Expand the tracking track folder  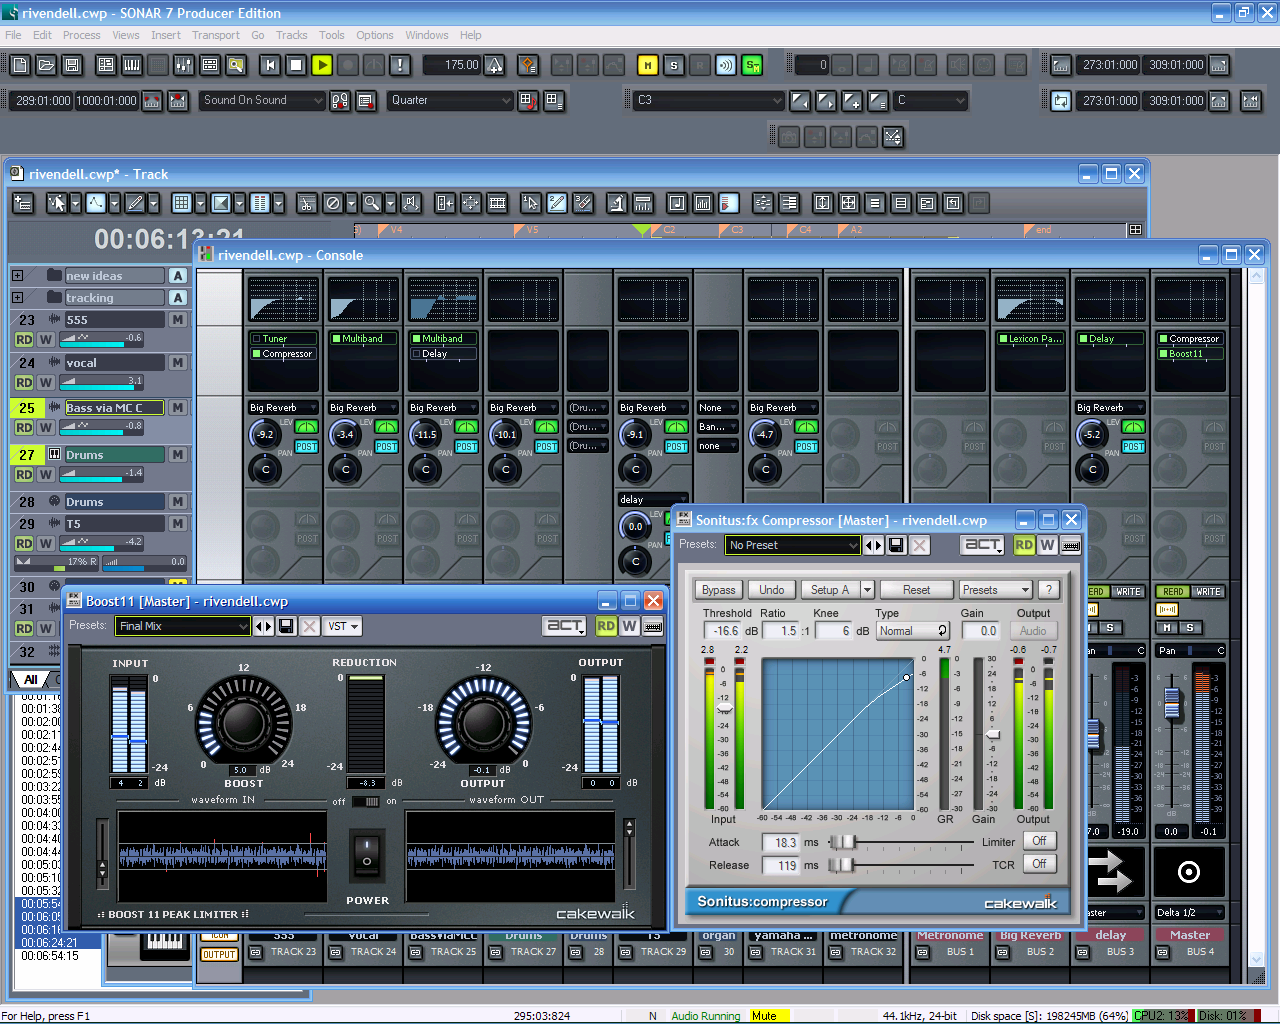(17, 297)
